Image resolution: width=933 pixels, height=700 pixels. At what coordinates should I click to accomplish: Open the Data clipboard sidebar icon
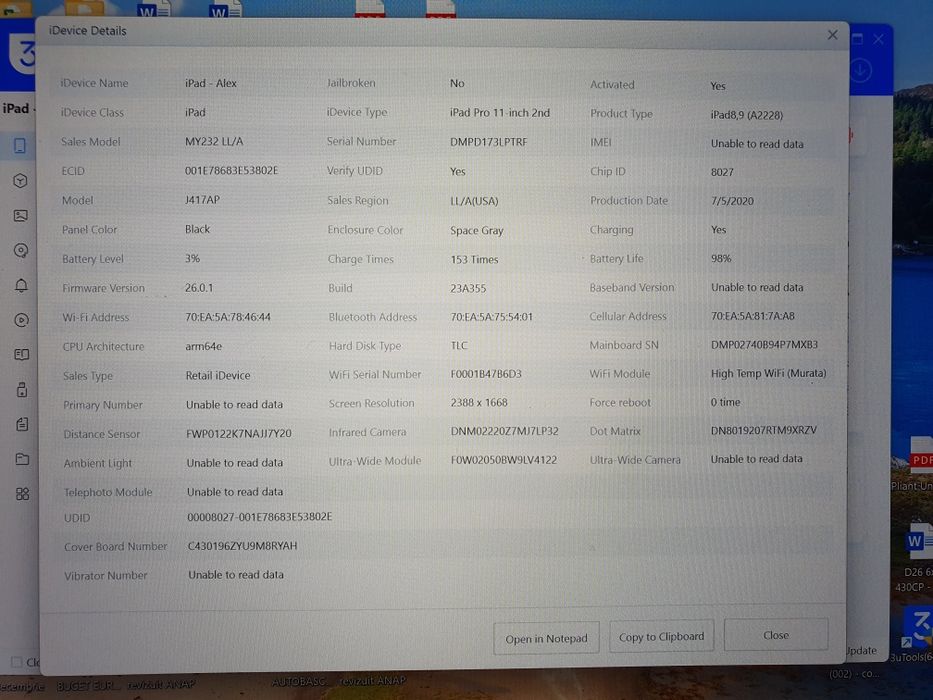tap(22, 424)
